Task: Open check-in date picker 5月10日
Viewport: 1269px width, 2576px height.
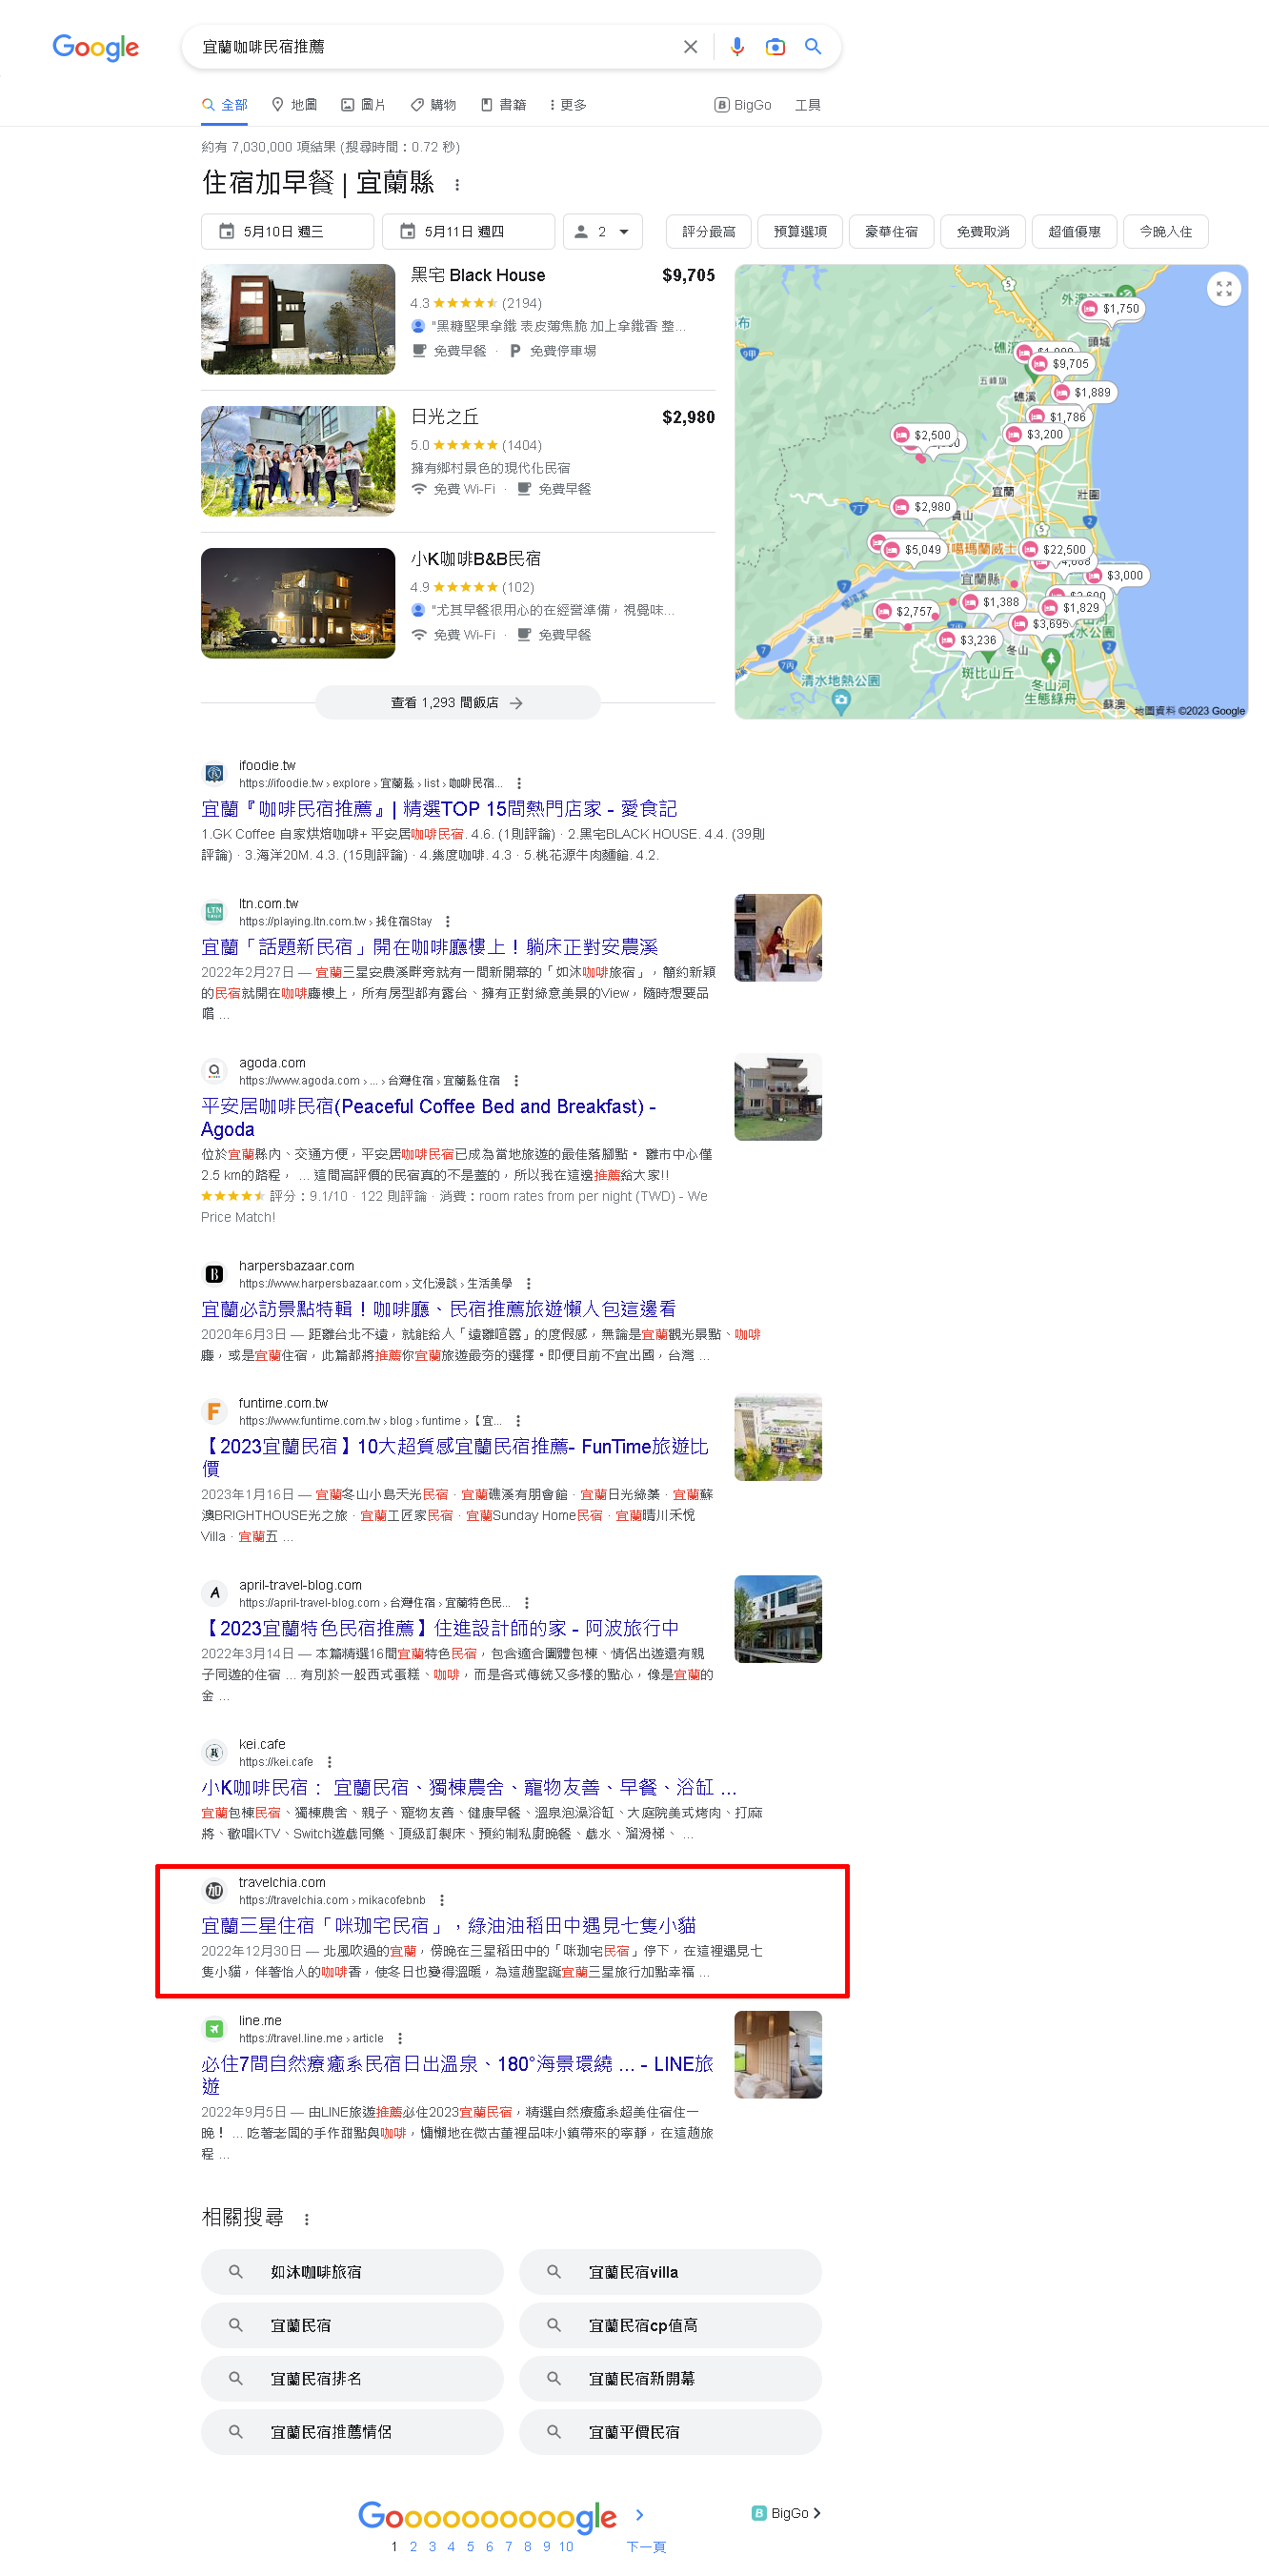Action: [288, 232]
